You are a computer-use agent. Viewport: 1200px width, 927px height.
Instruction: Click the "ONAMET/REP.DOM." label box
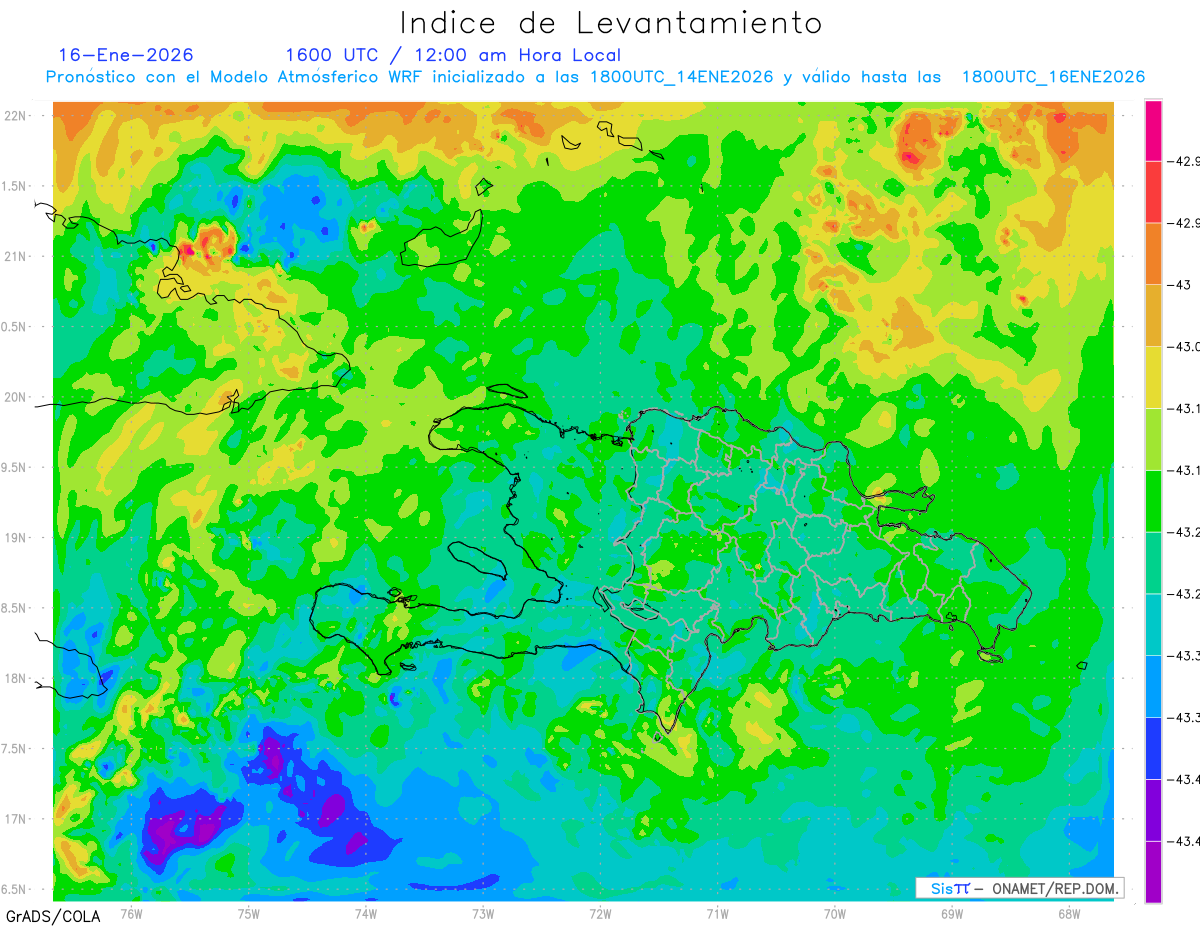pyautogui.click(x=1019, y=888)
